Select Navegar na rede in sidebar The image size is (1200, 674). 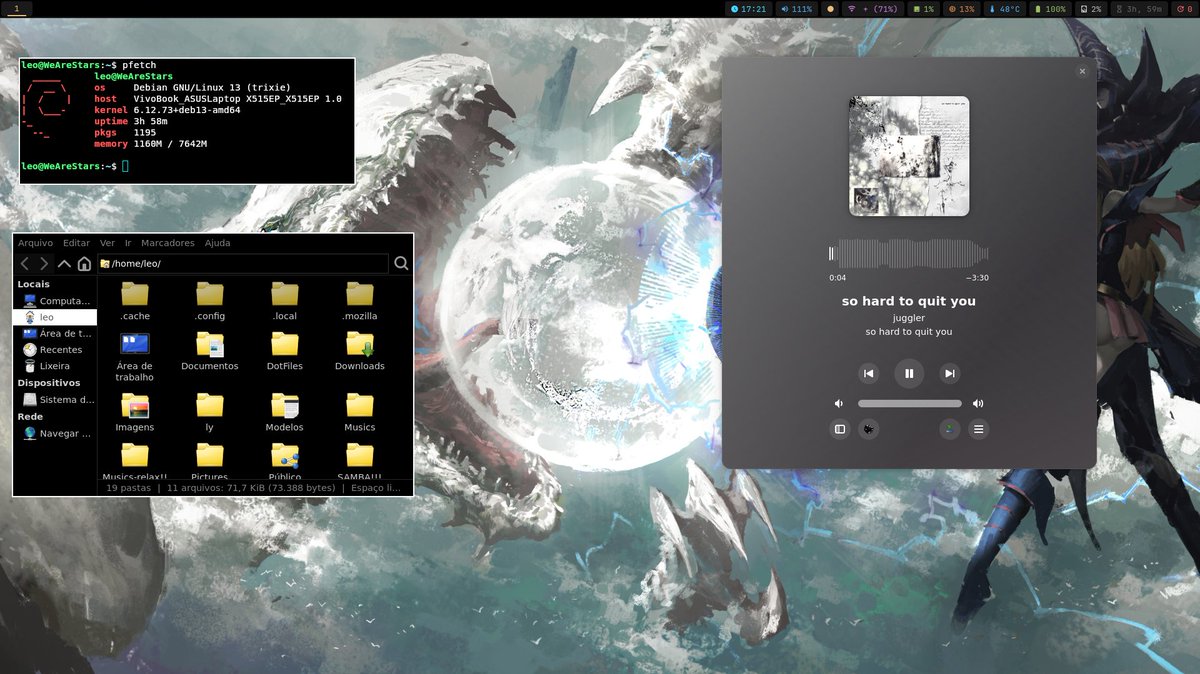pyautogui.click(x=55, y=433)
